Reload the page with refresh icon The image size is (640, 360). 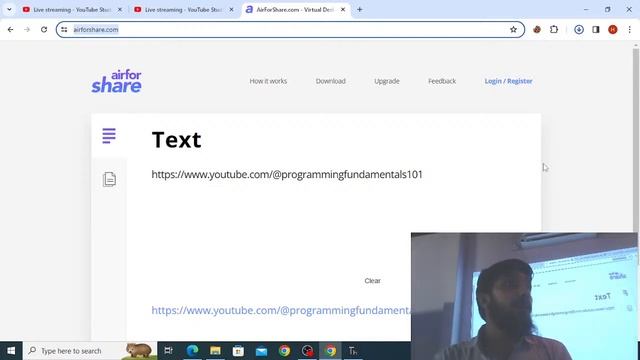coord(44,29)
